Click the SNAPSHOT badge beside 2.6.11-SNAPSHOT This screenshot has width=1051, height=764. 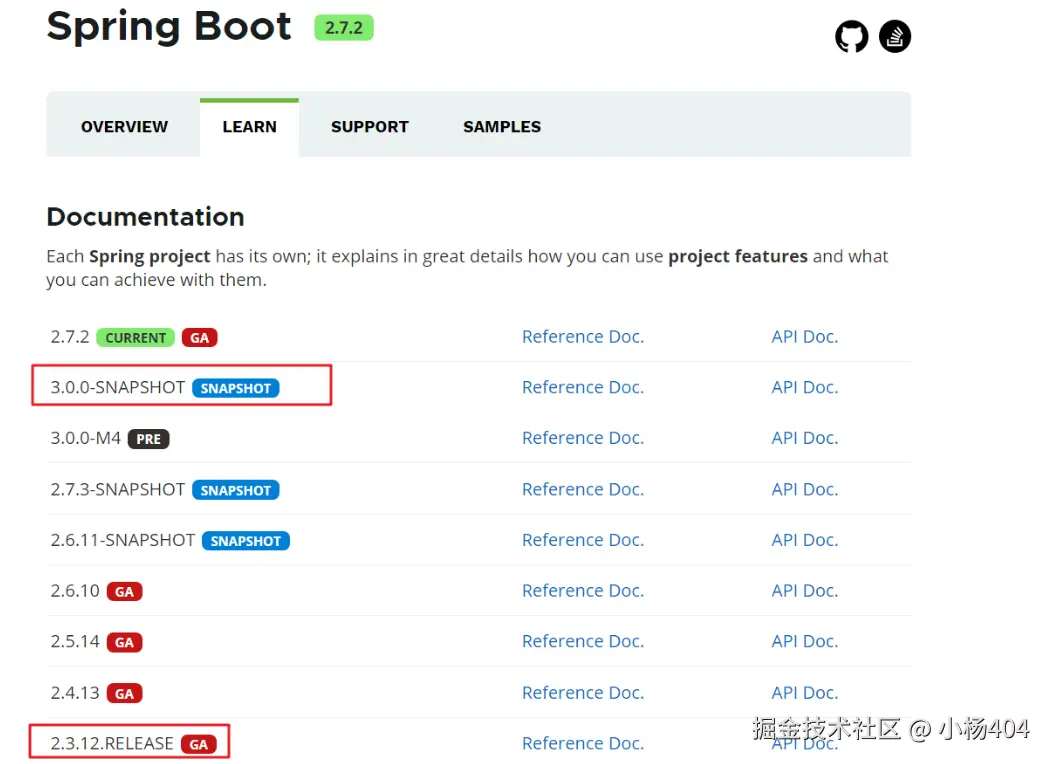click(x=245, y=541)
